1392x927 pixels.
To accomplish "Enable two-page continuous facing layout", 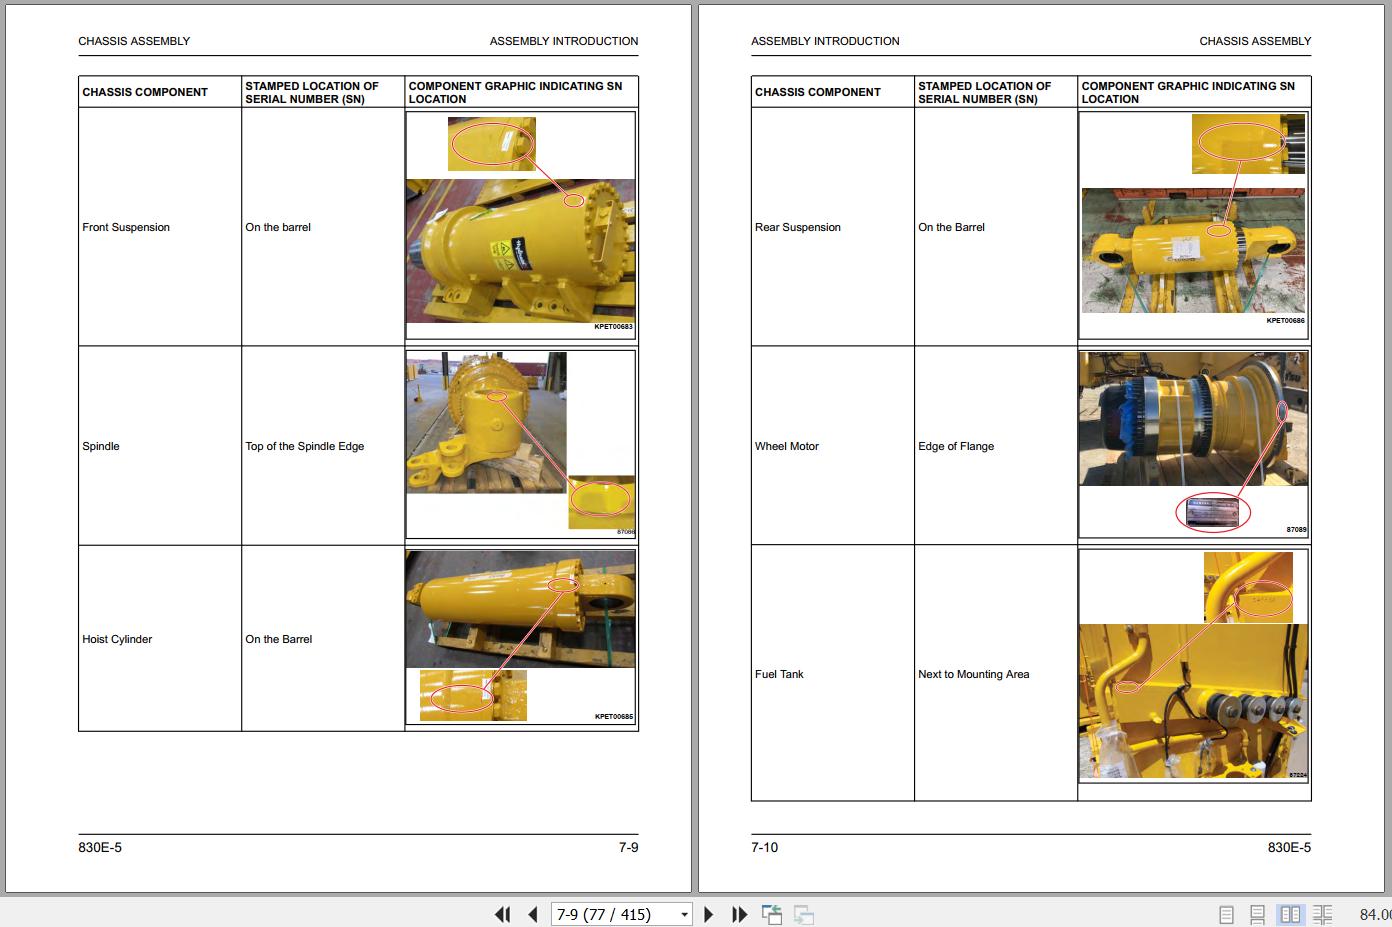I will 1323,914.
